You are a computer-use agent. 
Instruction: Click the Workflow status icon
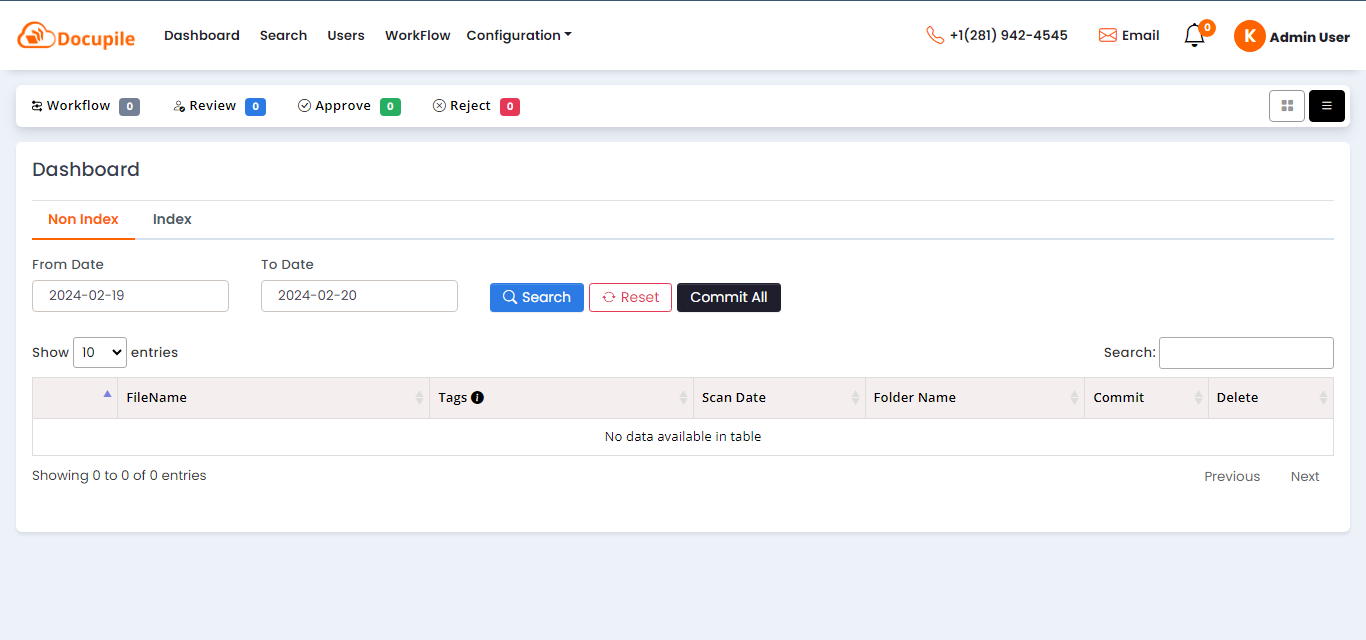[x=37, y=106]
